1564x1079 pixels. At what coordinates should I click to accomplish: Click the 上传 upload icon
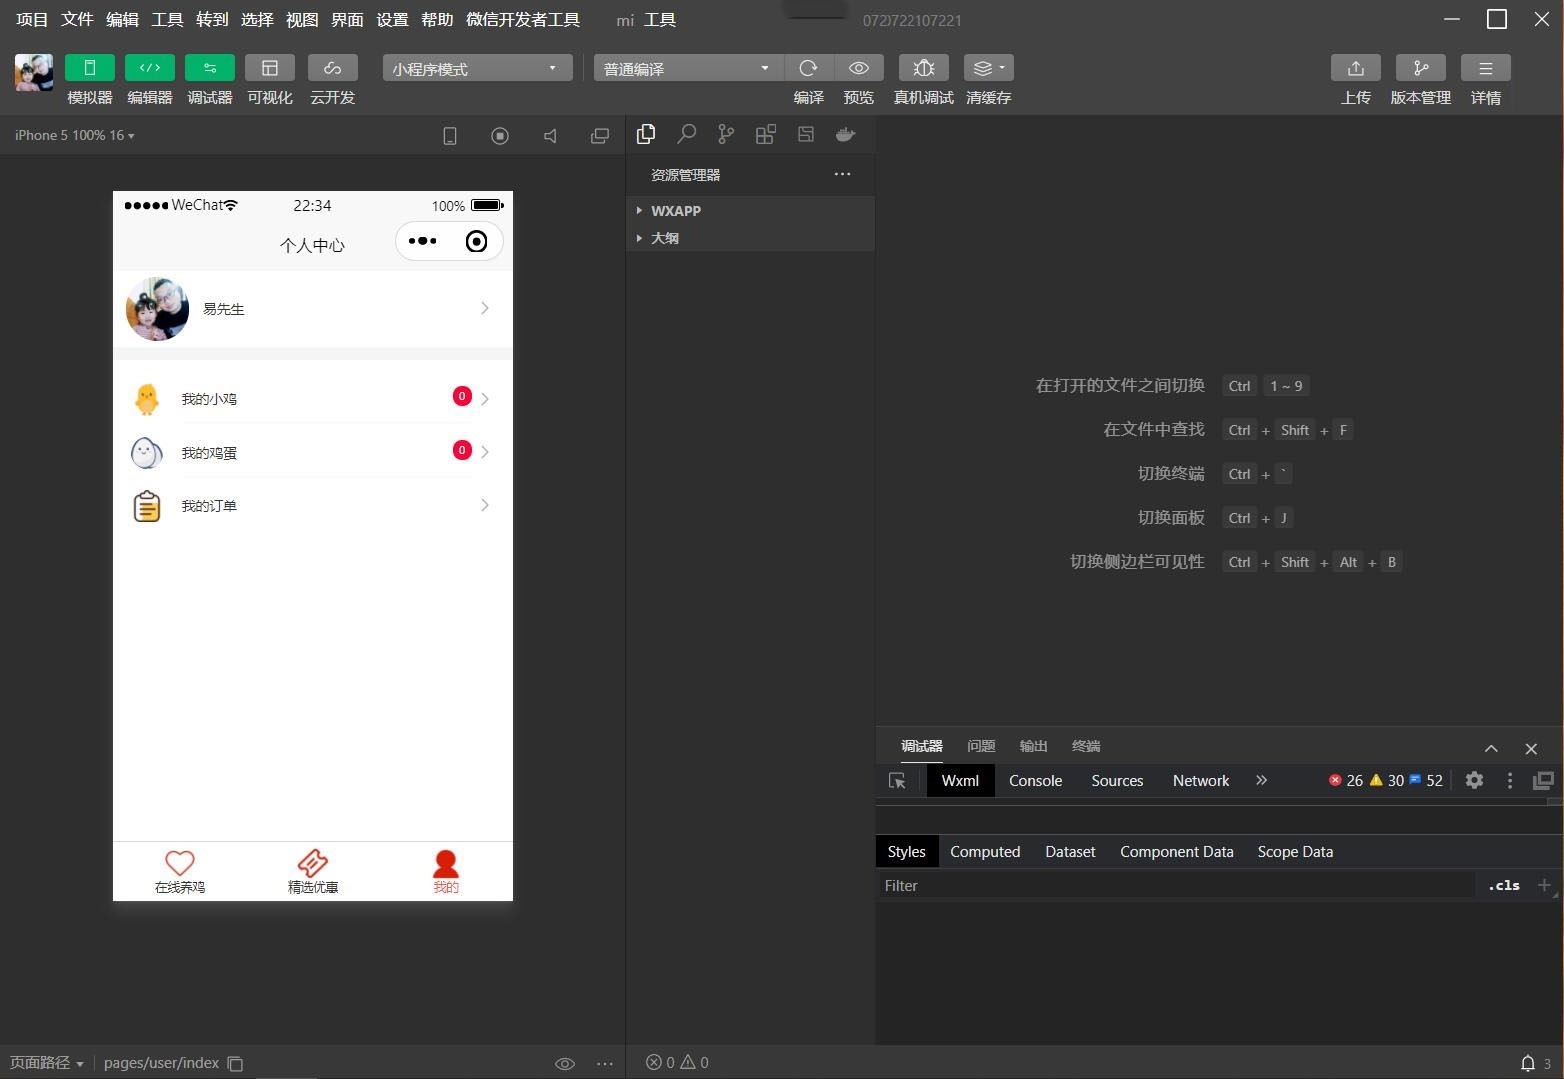pos(1355,68)
